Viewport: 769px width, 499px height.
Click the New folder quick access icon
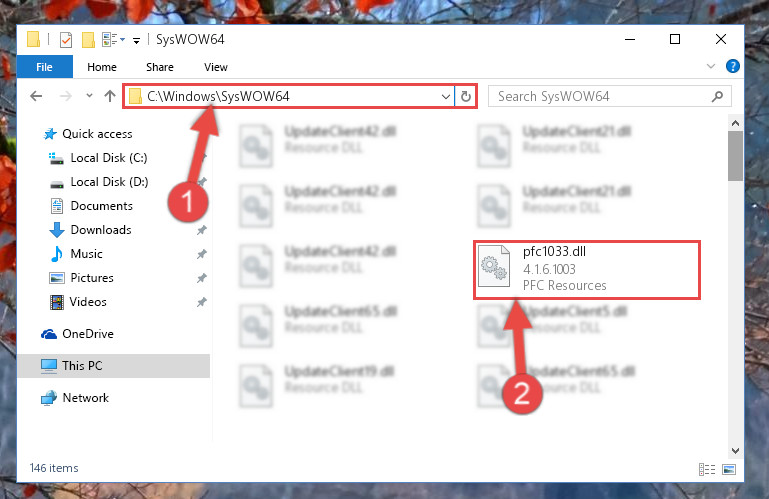pos(88,40)
